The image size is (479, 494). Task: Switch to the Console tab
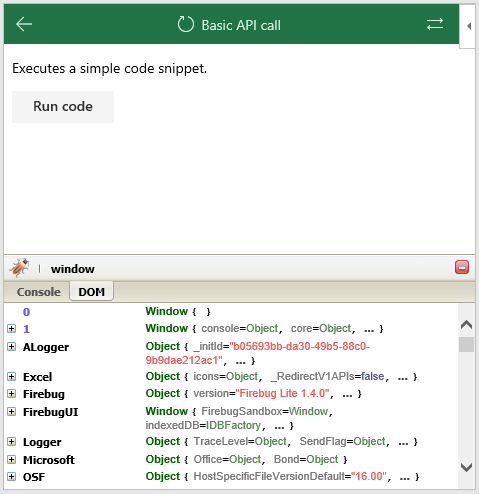click(39, 292)
